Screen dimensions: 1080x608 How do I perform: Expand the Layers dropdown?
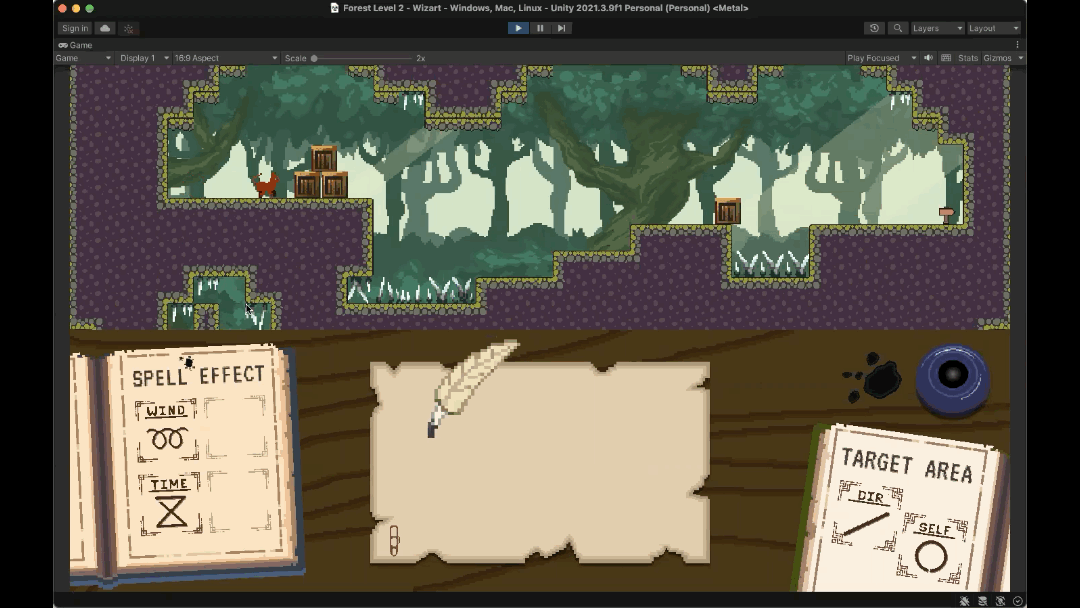pyautogui.click(x=937, y=28)
